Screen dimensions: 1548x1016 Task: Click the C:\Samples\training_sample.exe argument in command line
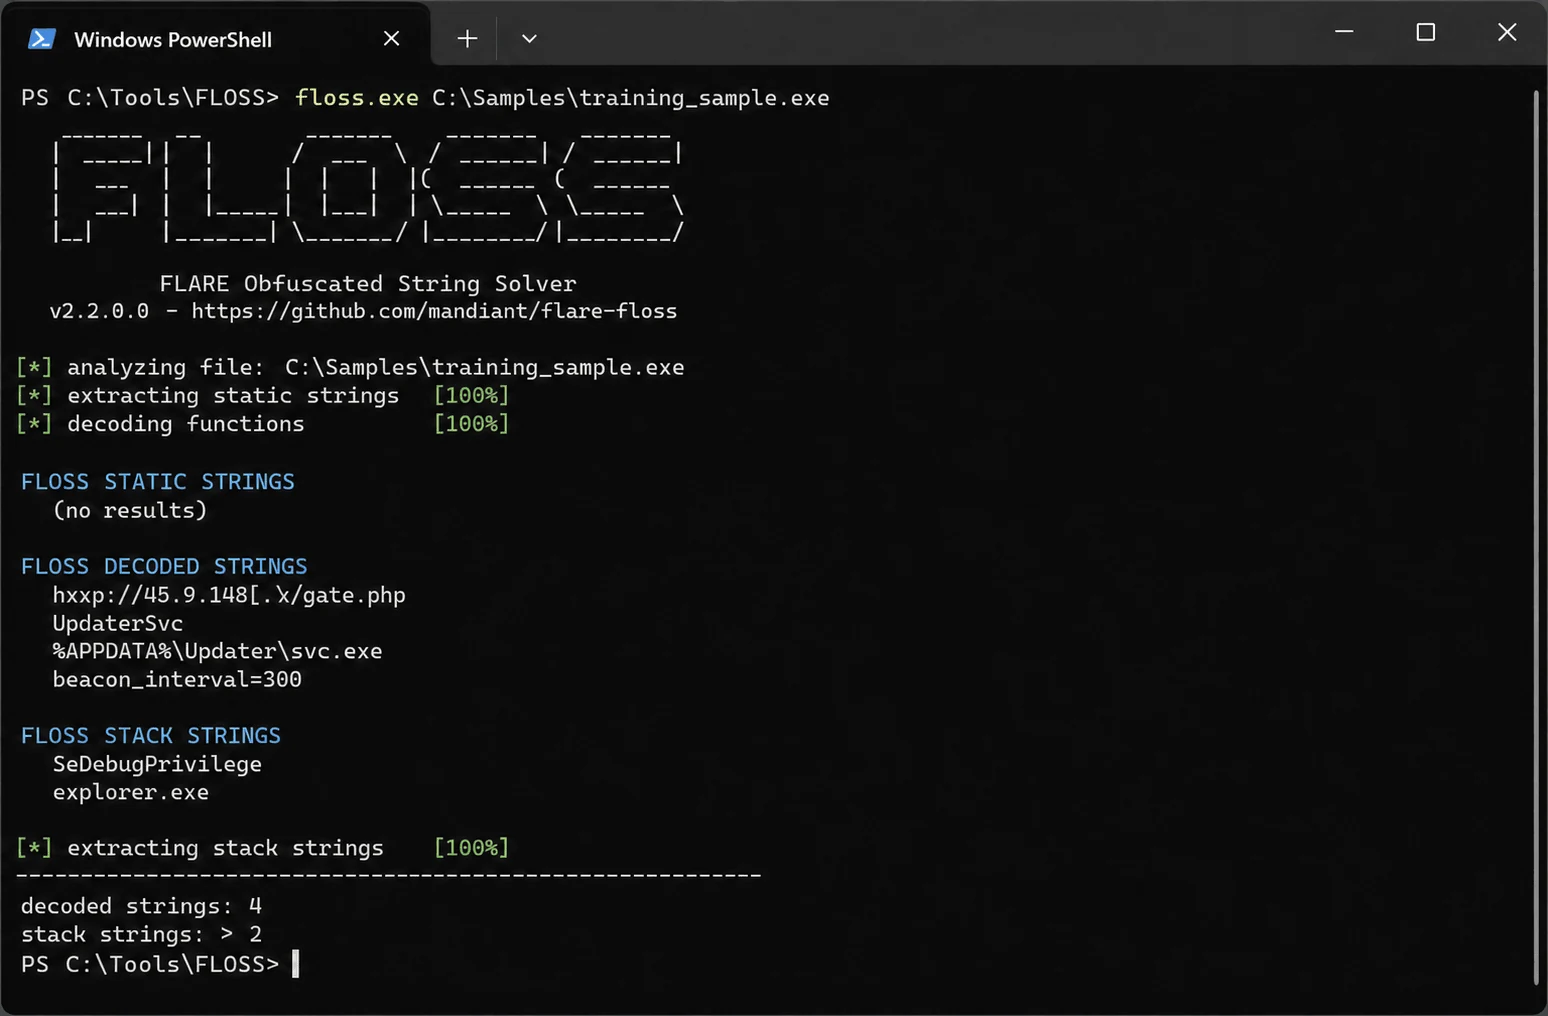pos(630,98)
